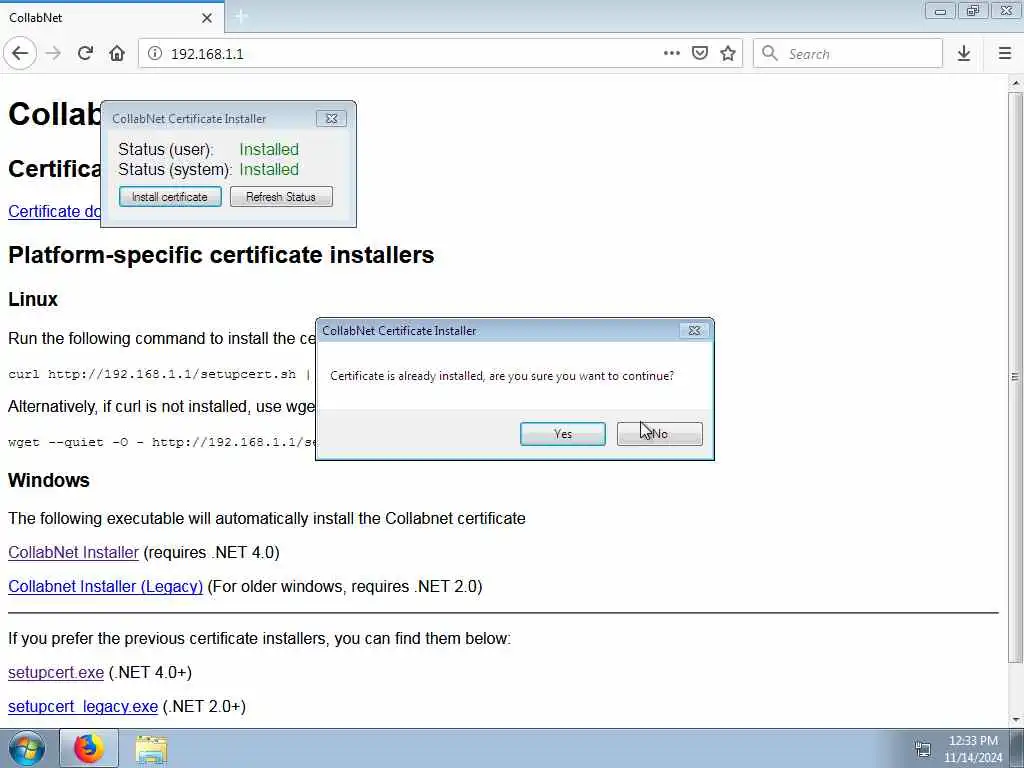Click the forward navigation arrow
Screen dimensions: 1024x768
point(54,54)
